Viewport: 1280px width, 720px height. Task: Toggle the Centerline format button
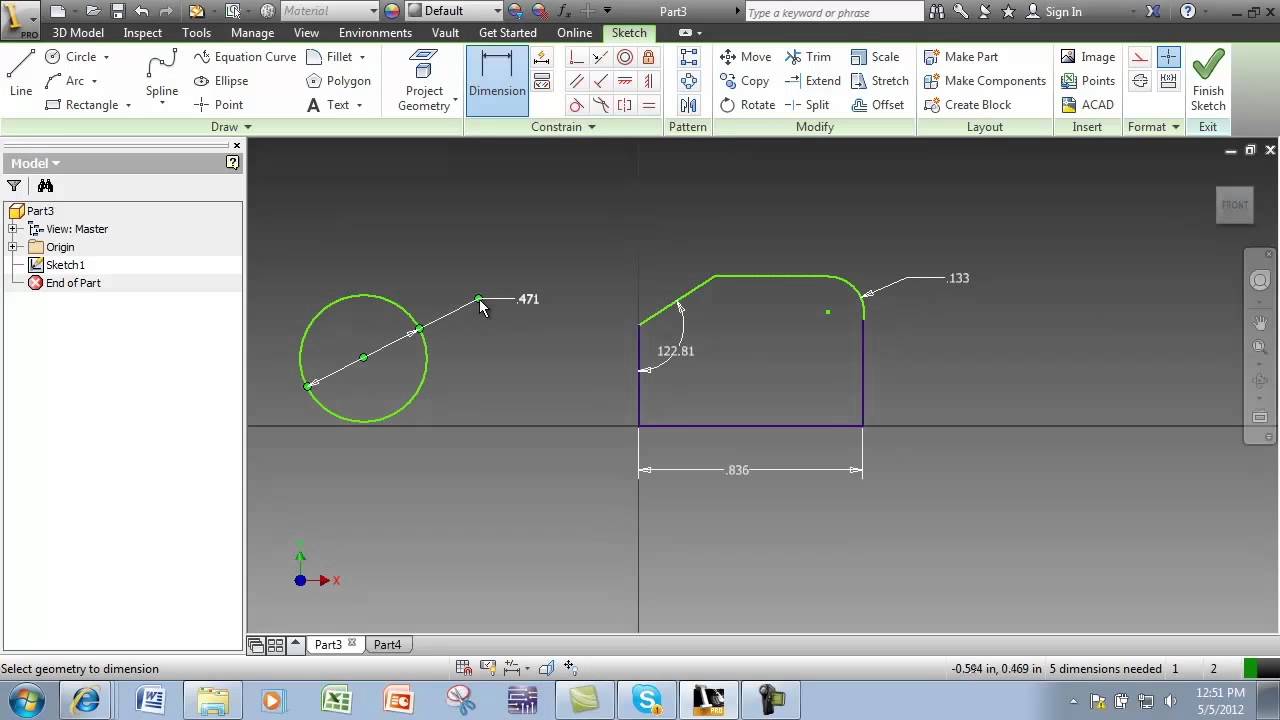[x=1140, y=81]
